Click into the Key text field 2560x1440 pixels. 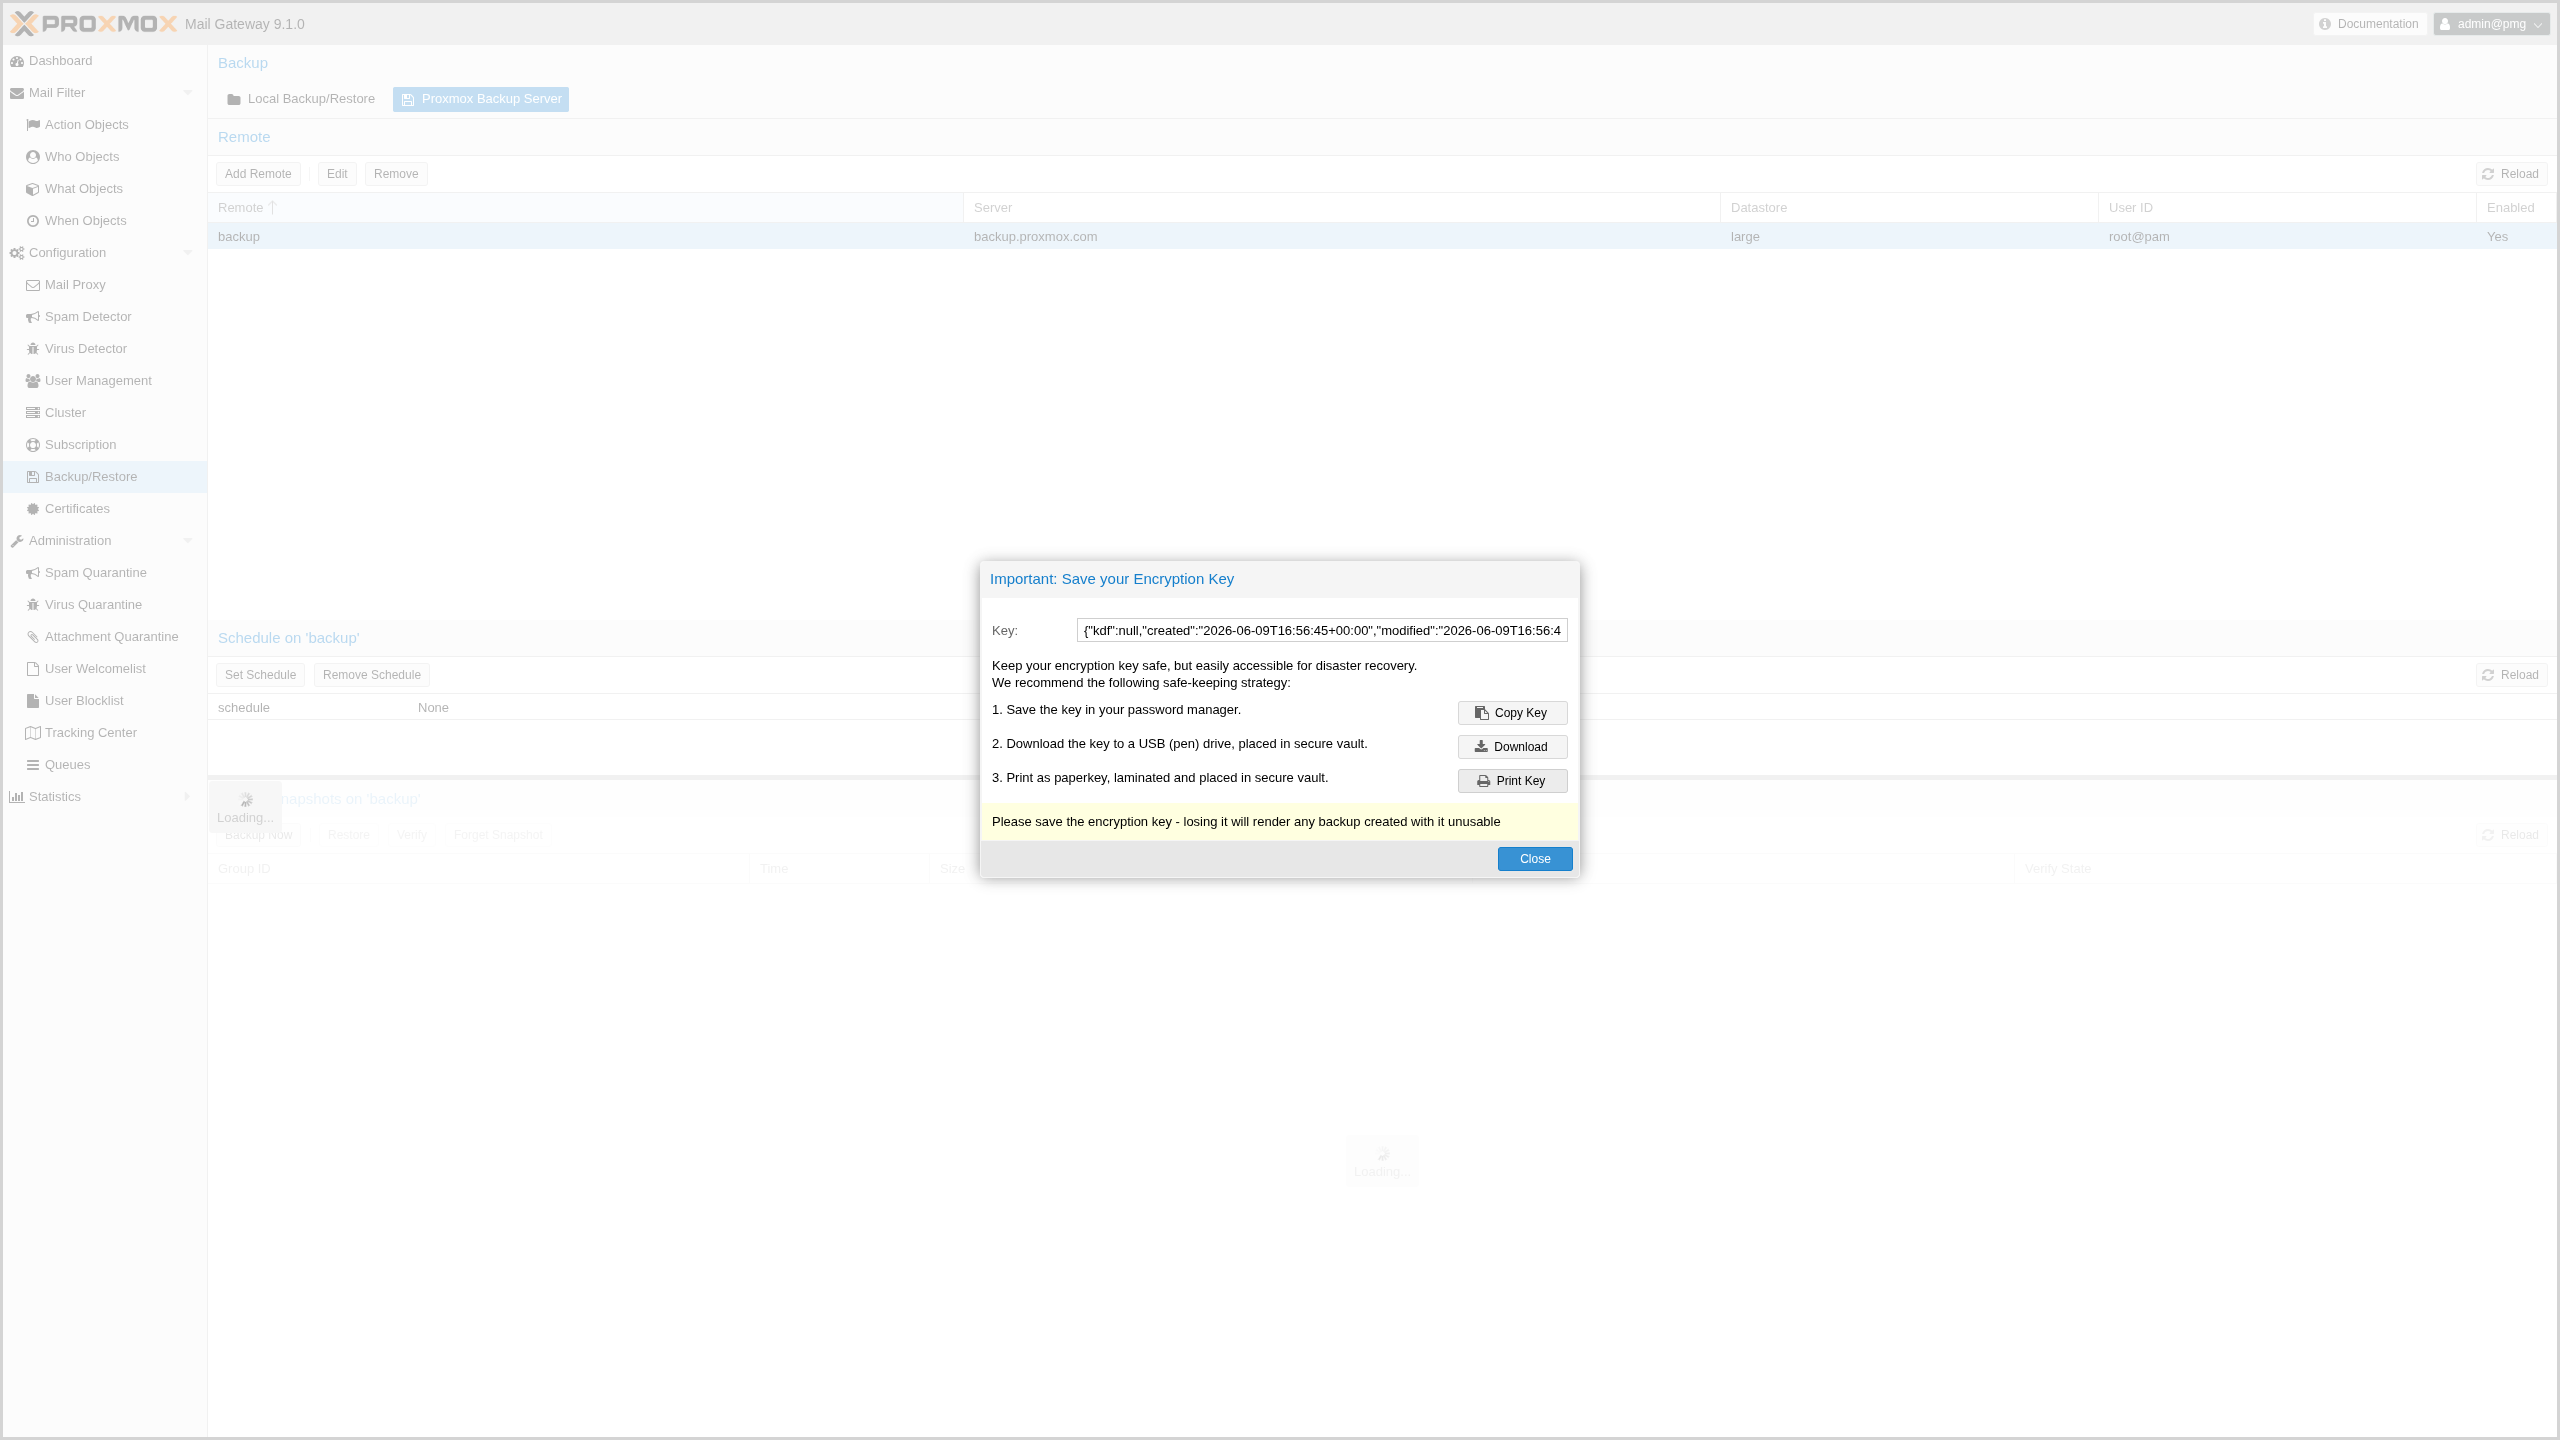click(x=1322, y=631)
